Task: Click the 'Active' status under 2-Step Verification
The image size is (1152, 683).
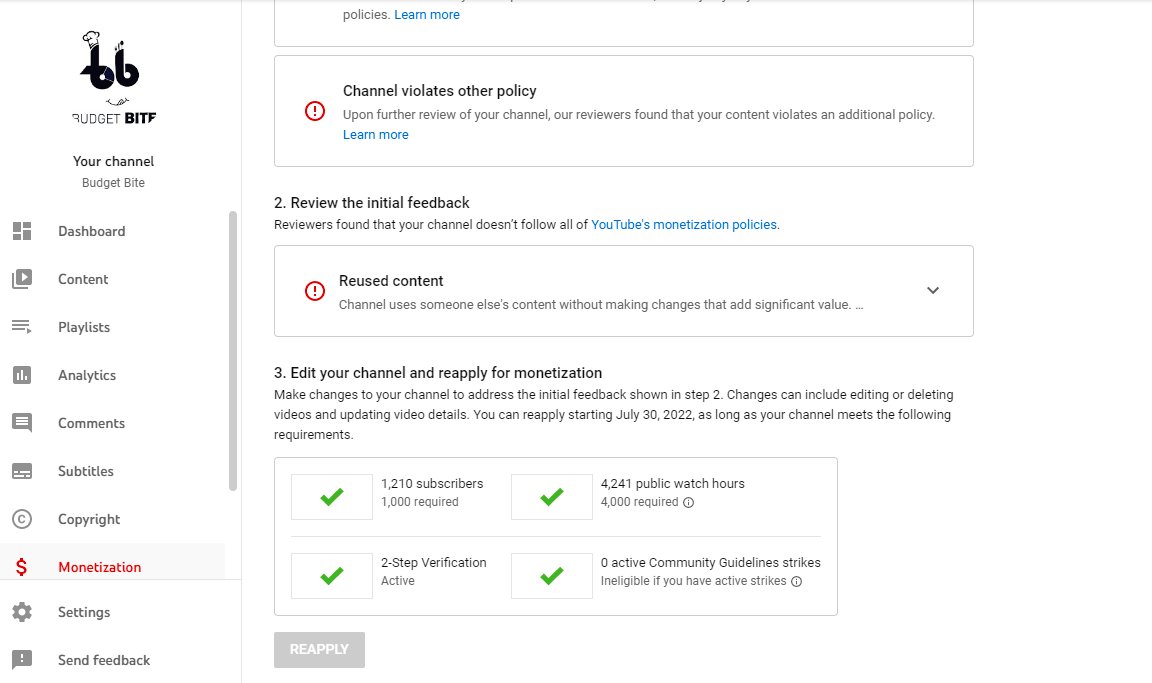Action: click(397, 581)
